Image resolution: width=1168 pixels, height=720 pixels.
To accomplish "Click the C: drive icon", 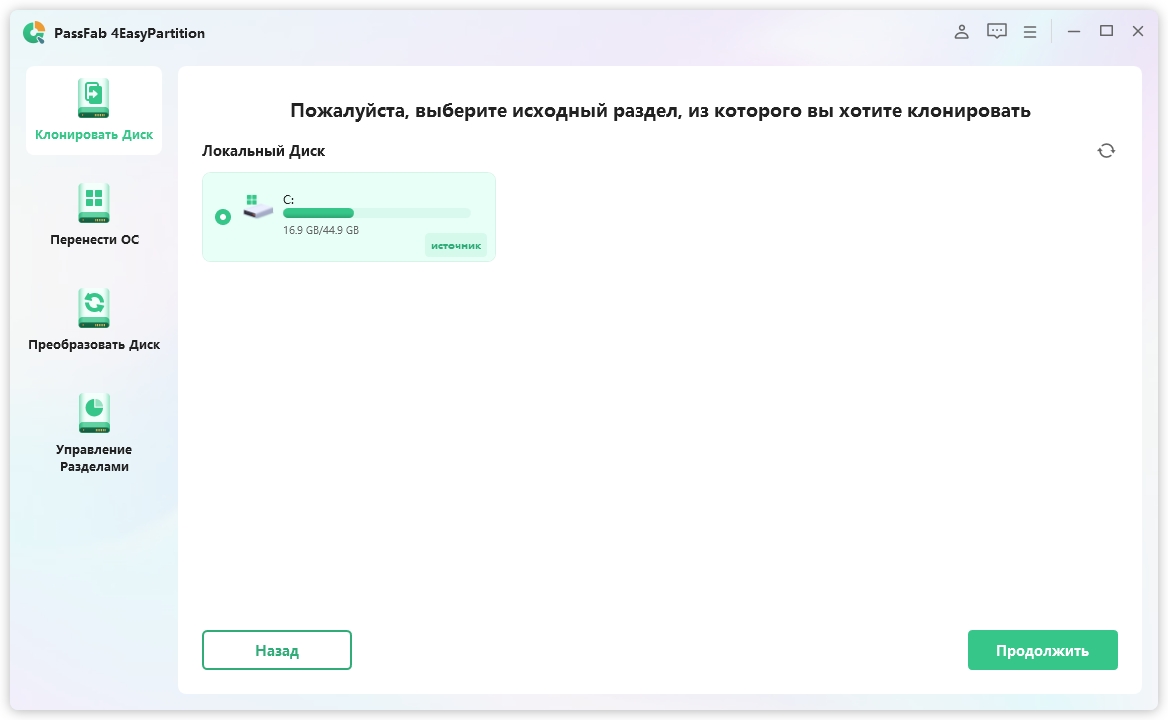I will point(258,206).
